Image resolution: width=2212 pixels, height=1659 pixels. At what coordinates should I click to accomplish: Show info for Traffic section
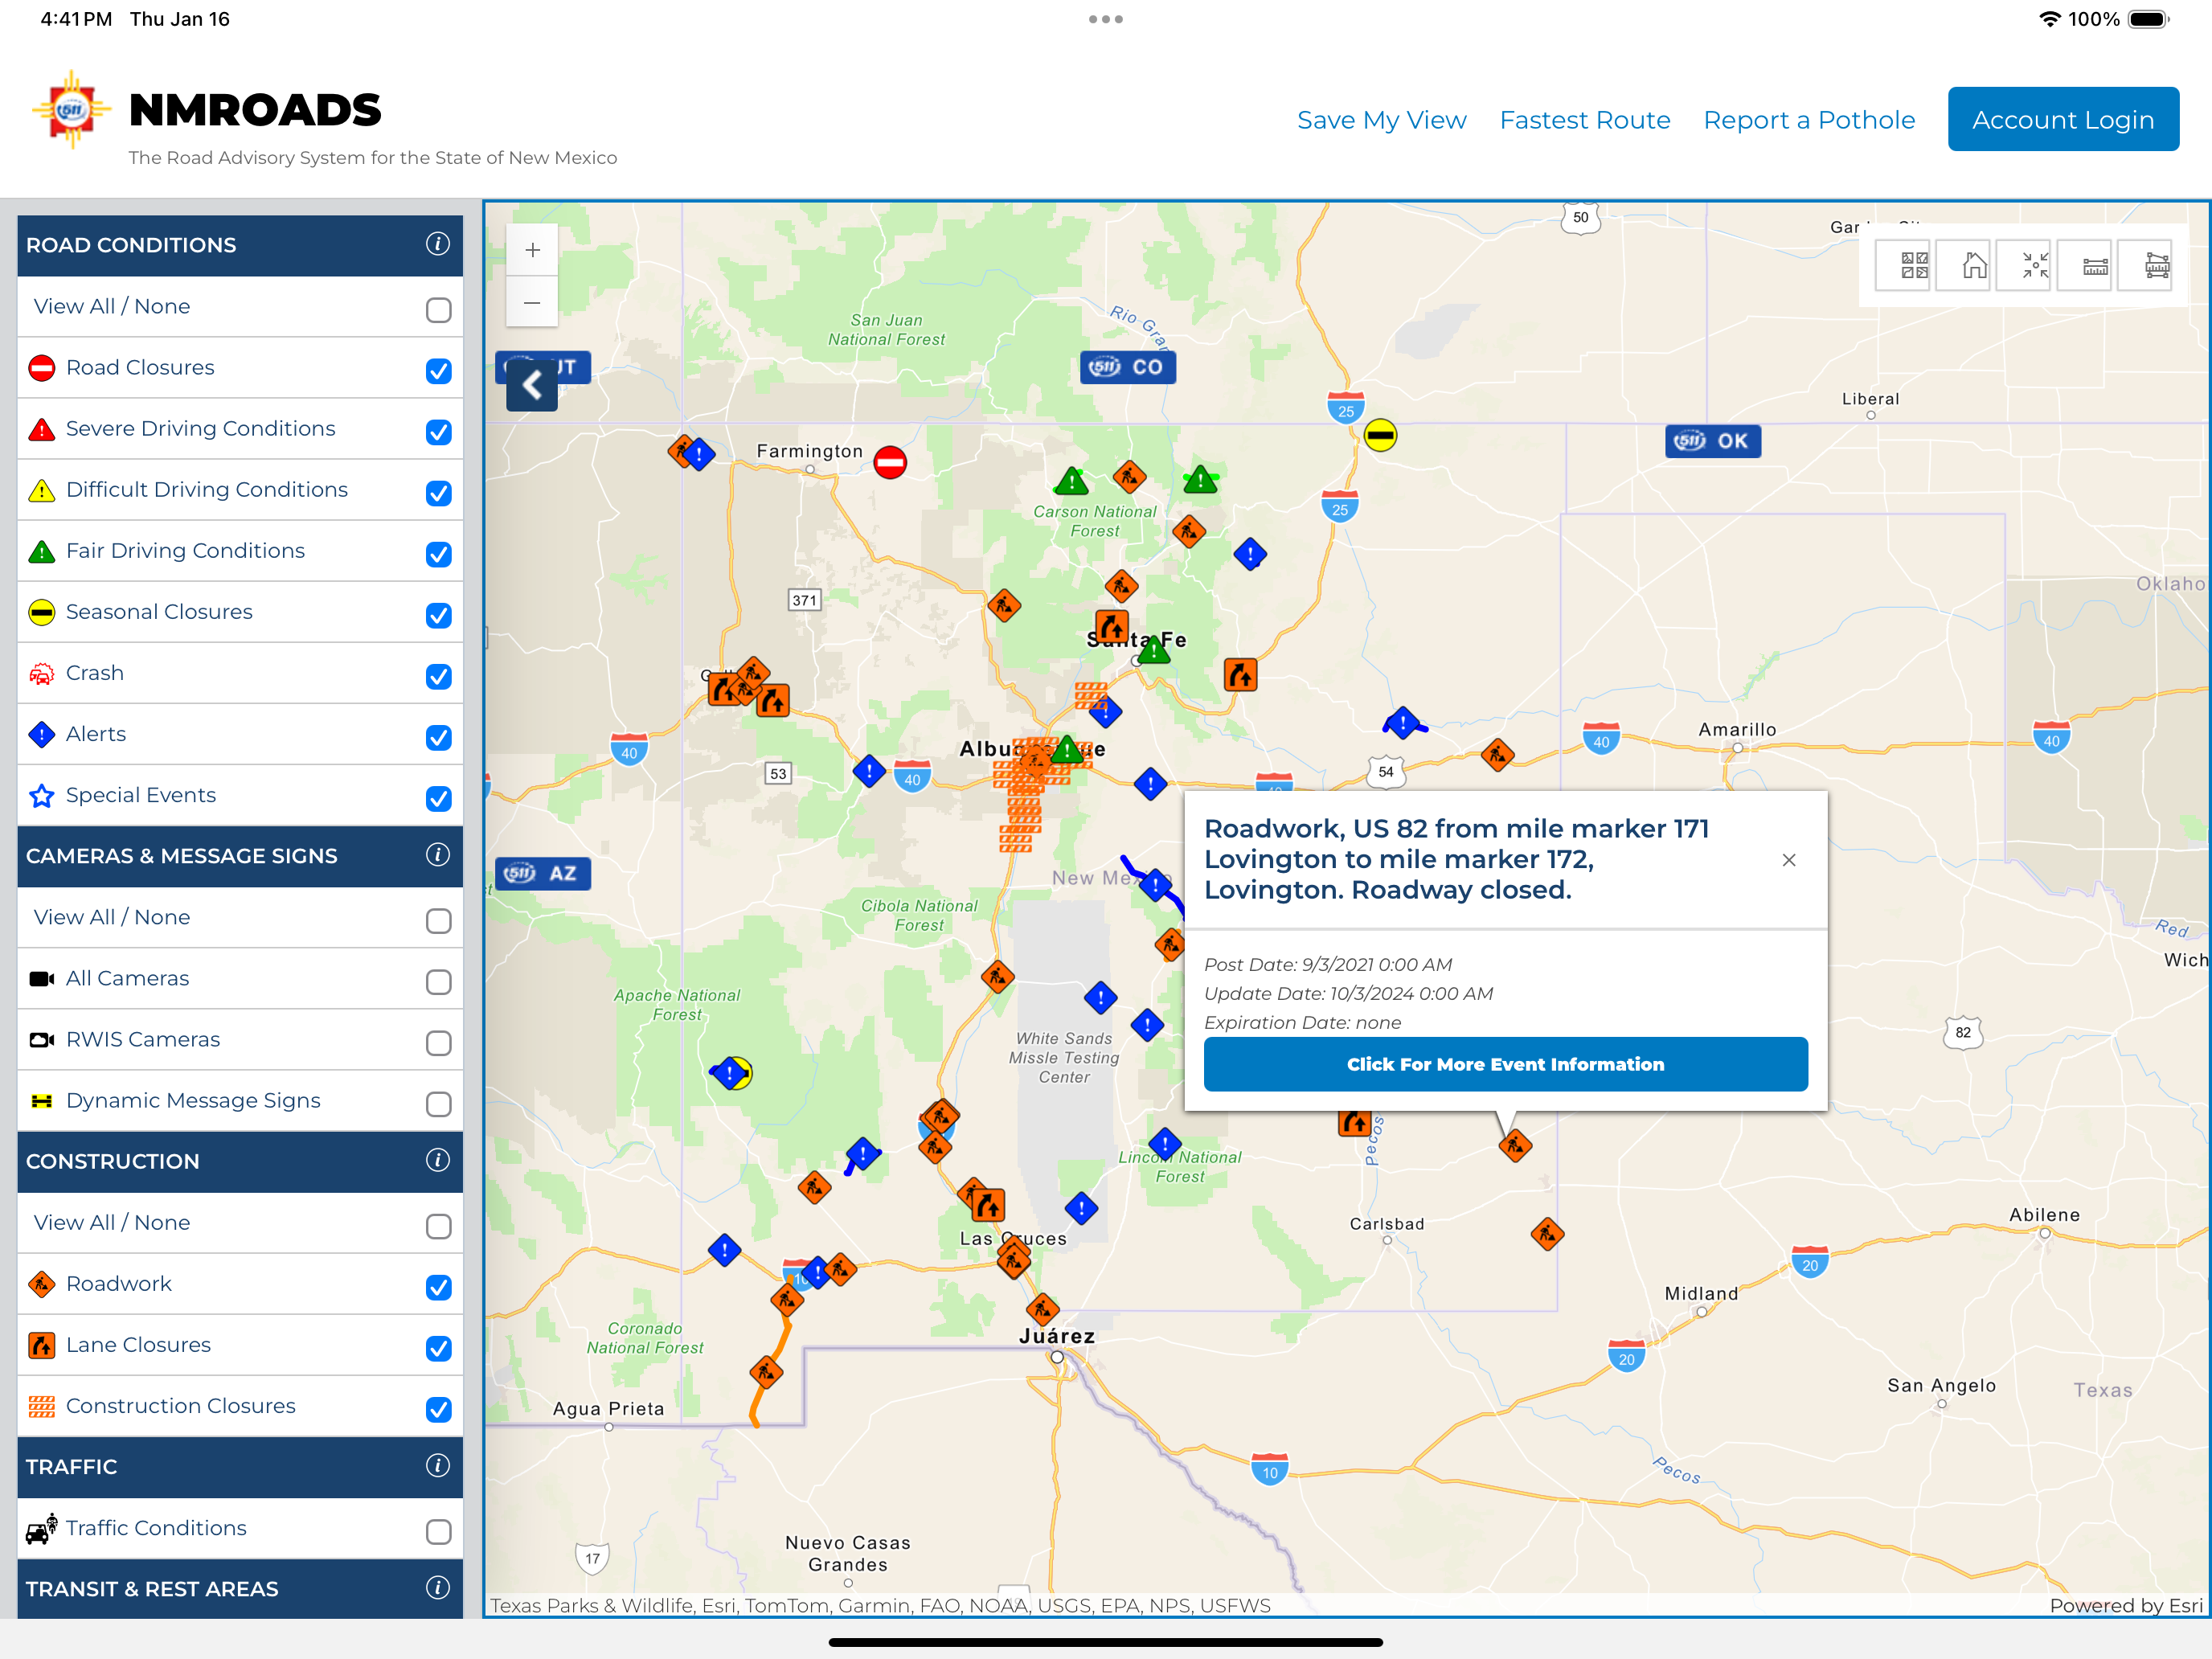[x=437, y=1466]
